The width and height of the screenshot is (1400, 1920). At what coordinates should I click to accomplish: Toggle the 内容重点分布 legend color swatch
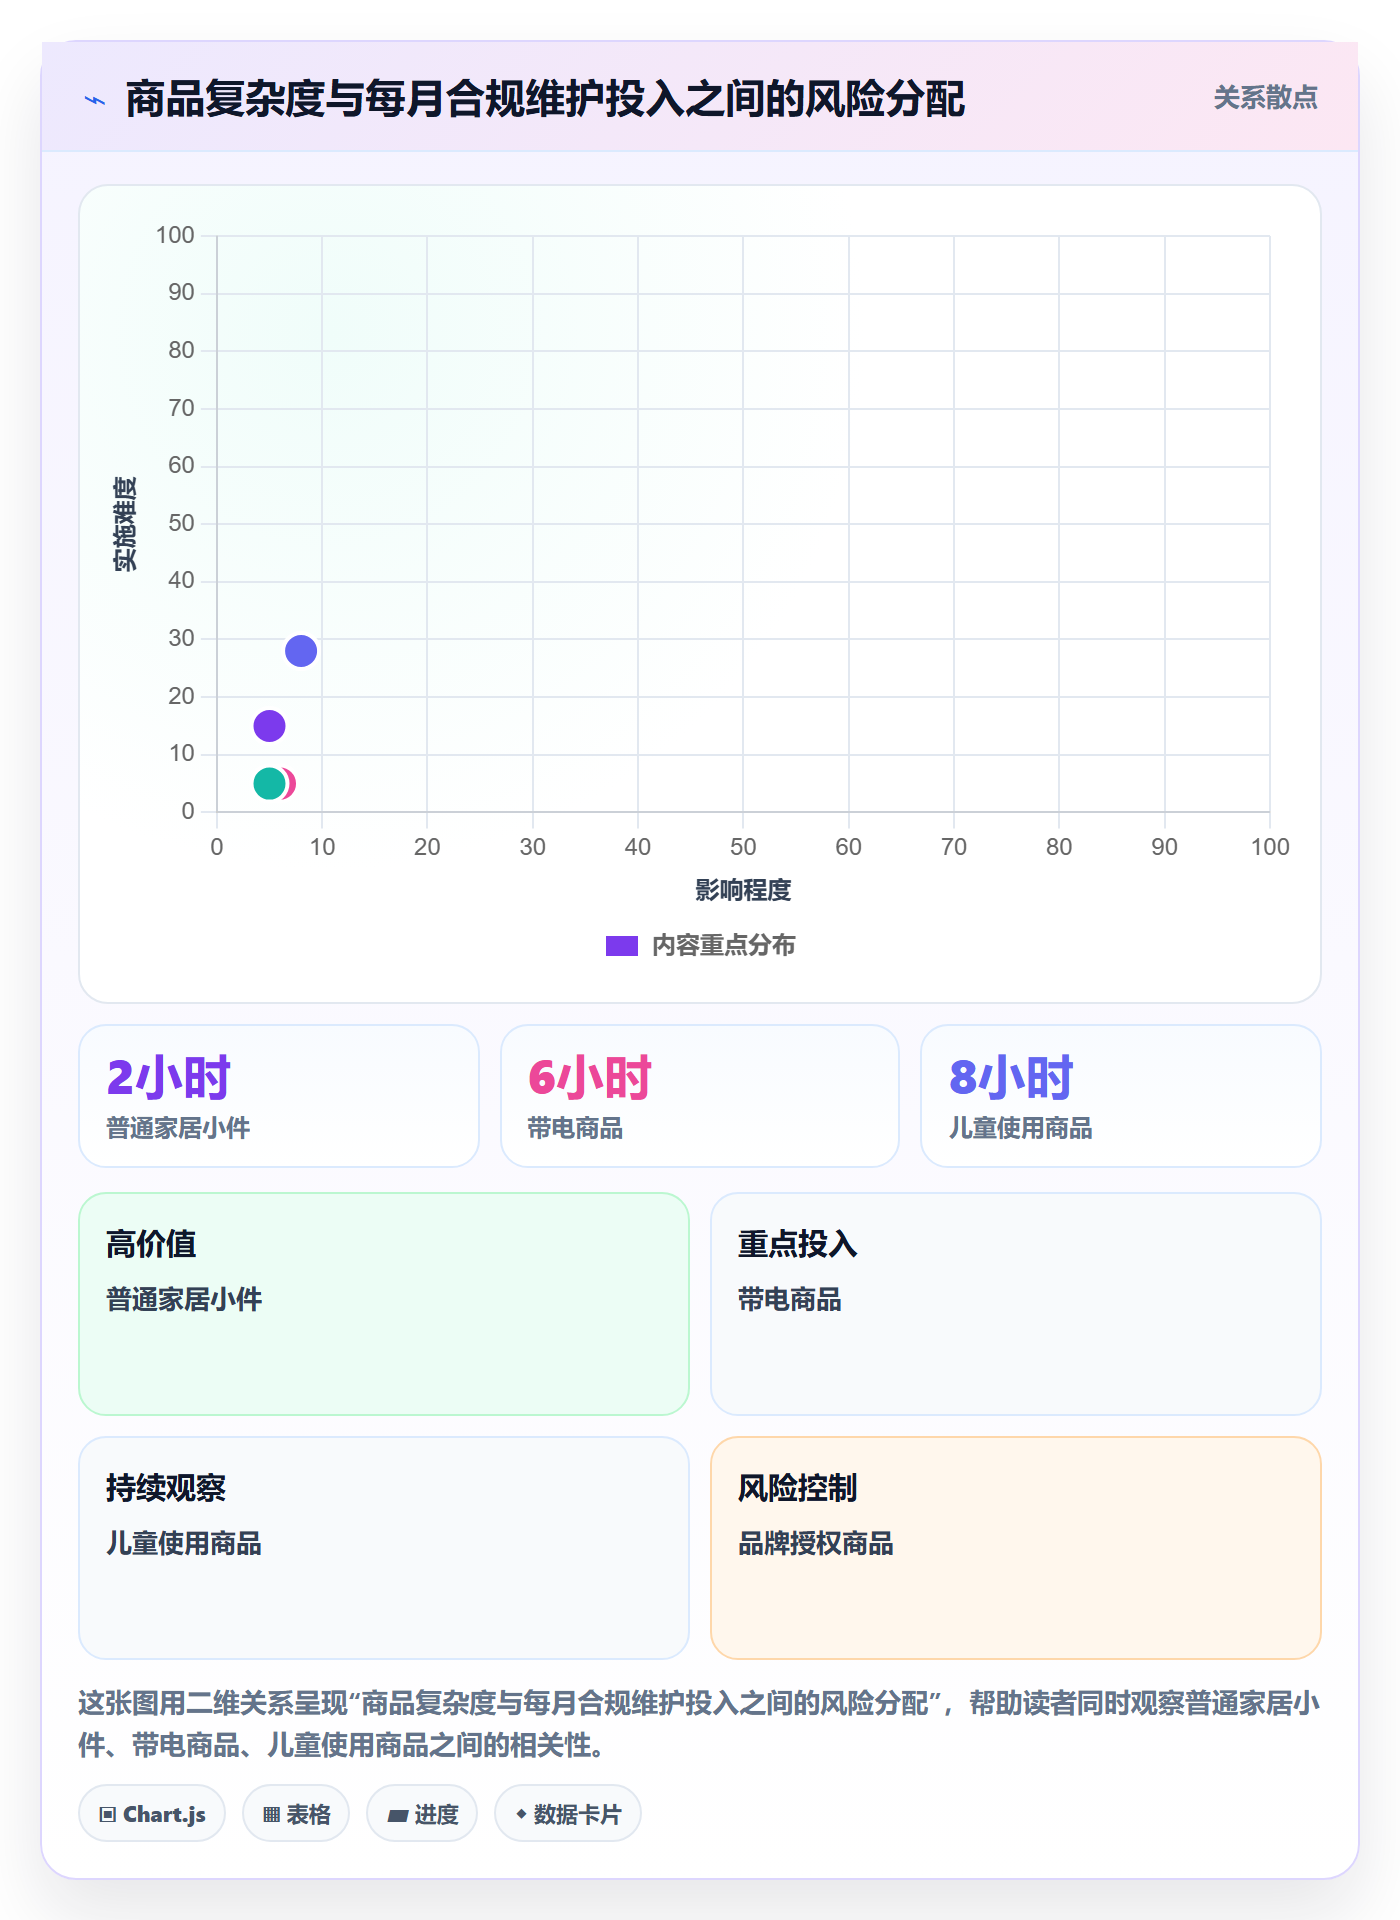(x=622, y=946)
